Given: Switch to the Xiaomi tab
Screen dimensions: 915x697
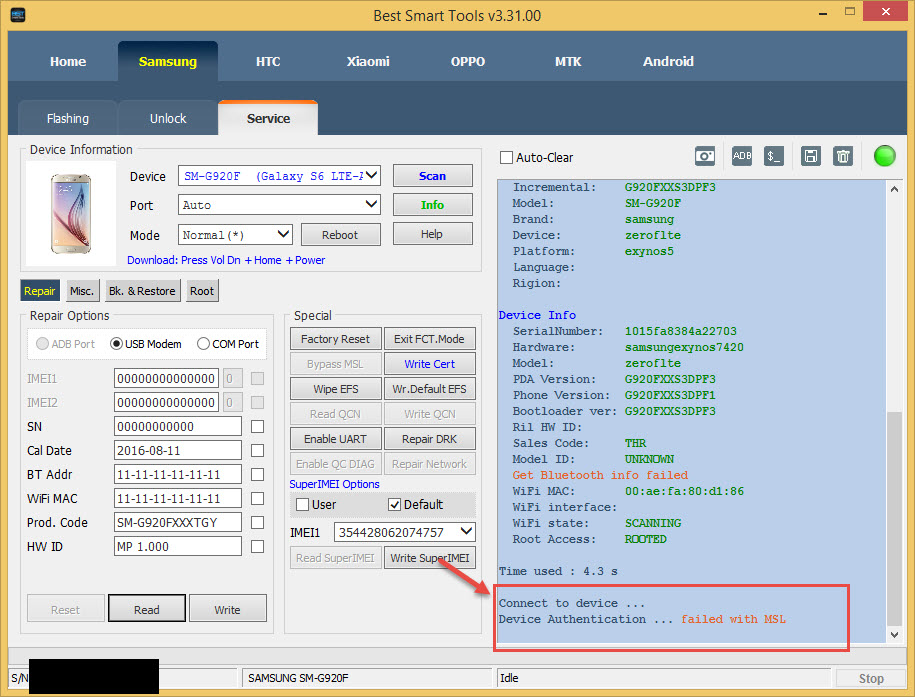Looking at the screenshot, I should point(368,61).
